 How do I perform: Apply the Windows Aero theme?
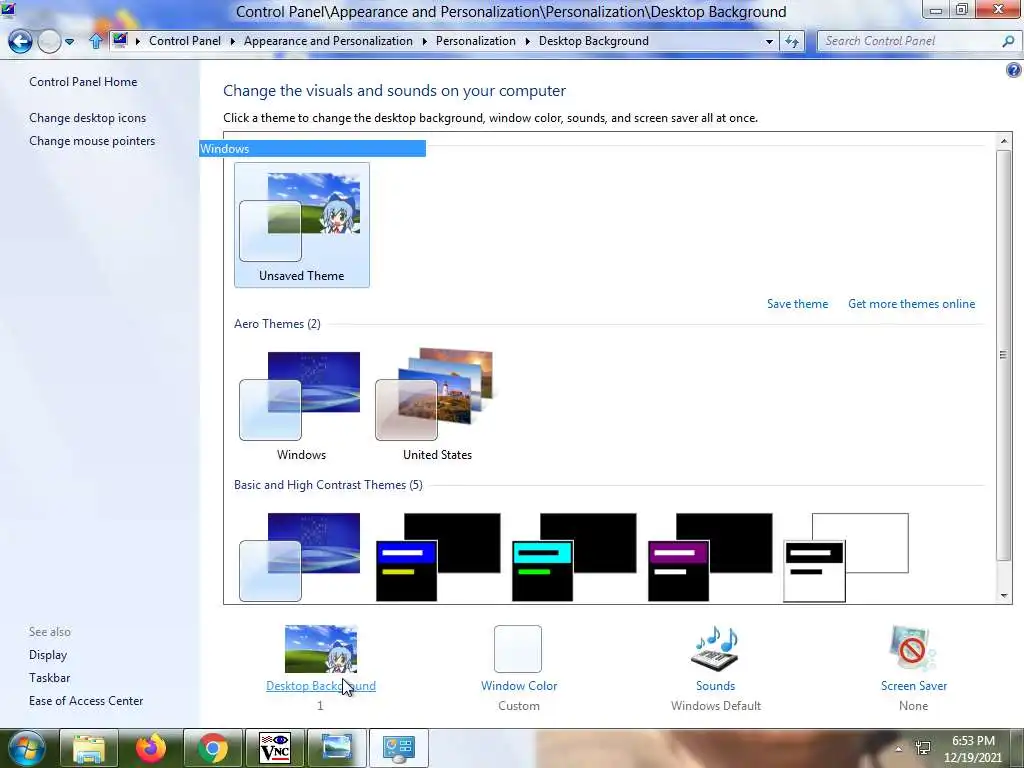300,405
